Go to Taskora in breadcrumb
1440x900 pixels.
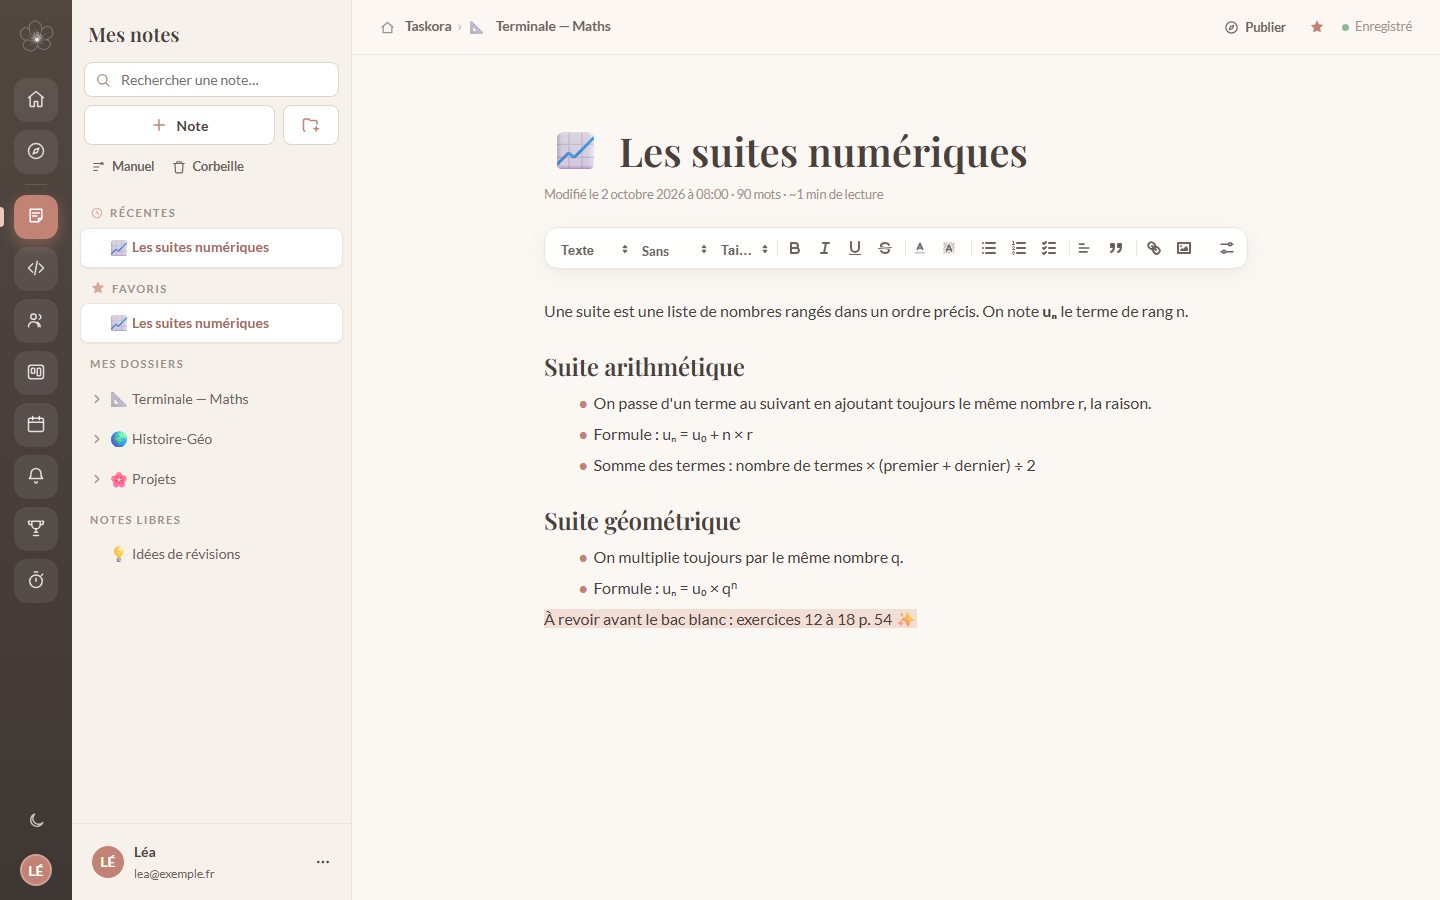click(428, 26)
